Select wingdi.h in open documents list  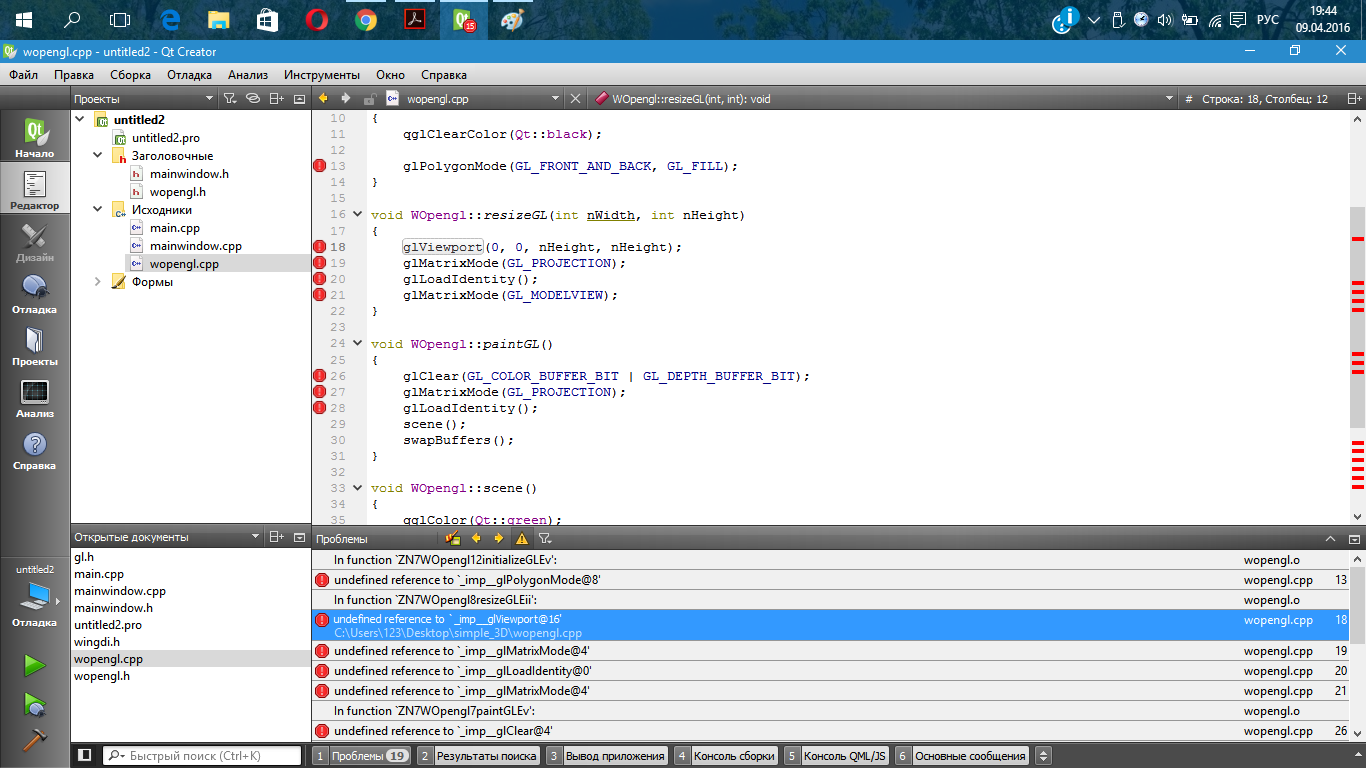click(x=97, y=642)
